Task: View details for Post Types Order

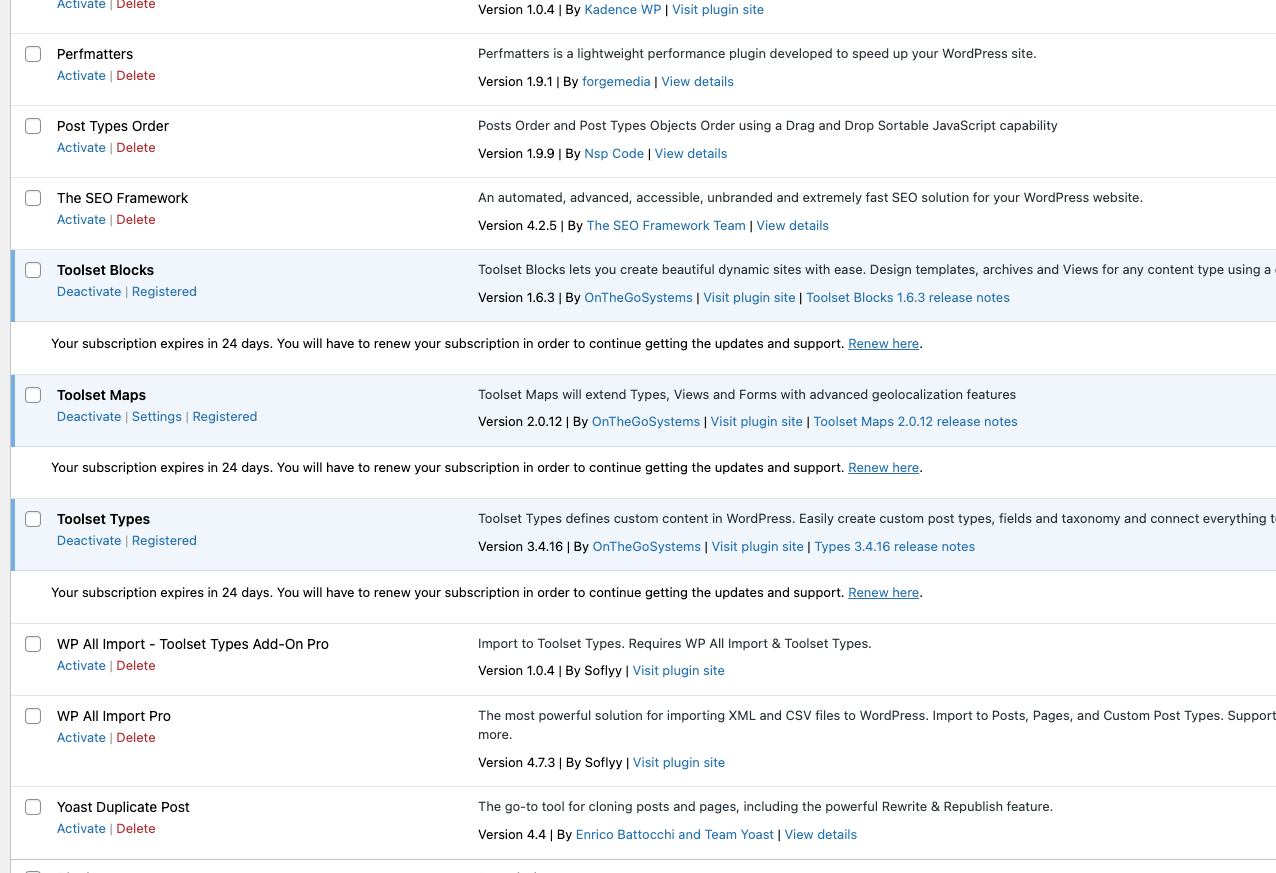Action: (691, 154)
